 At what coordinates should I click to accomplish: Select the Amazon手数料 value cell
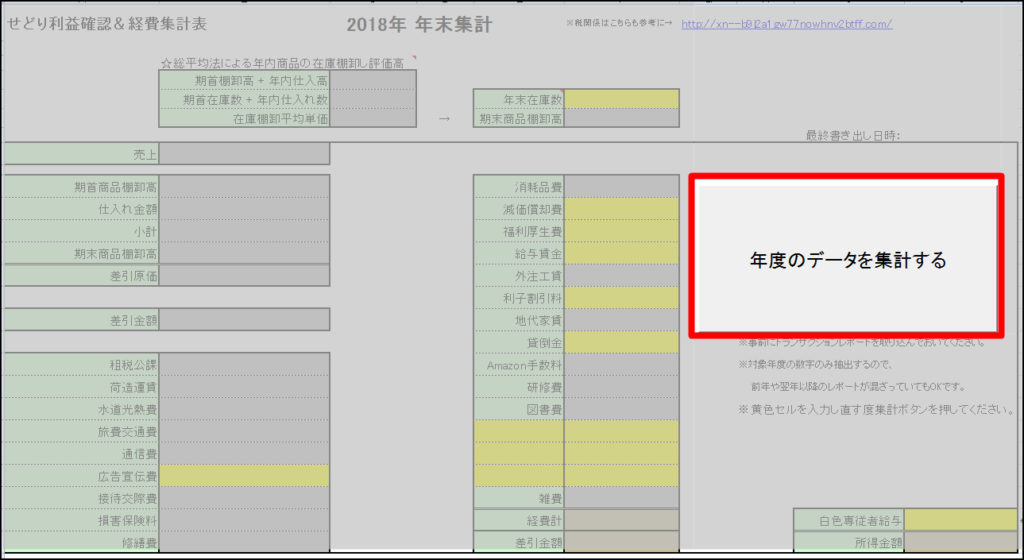click(x=622, y=364)
